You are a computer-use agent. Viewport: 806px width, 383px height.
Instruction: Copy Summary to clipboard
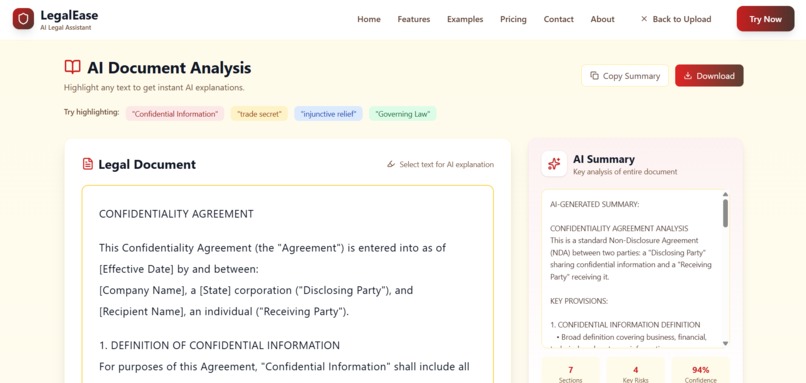[x=625, y=76]
